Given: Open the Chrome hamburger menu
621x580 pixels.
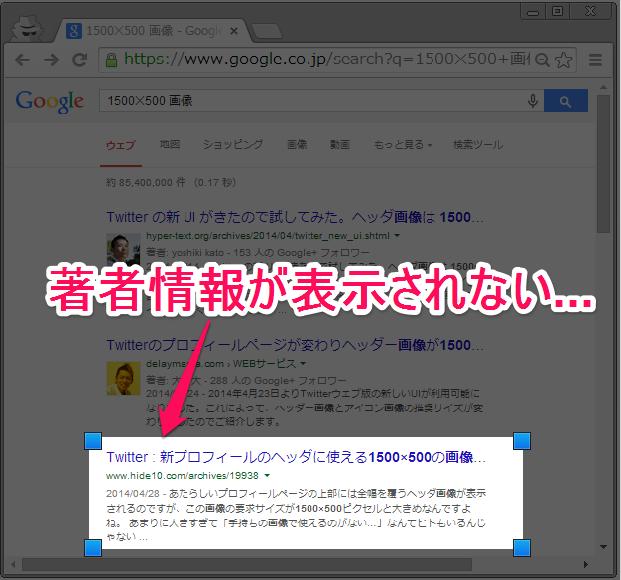Looking at the screenshot, I should 597,60.
